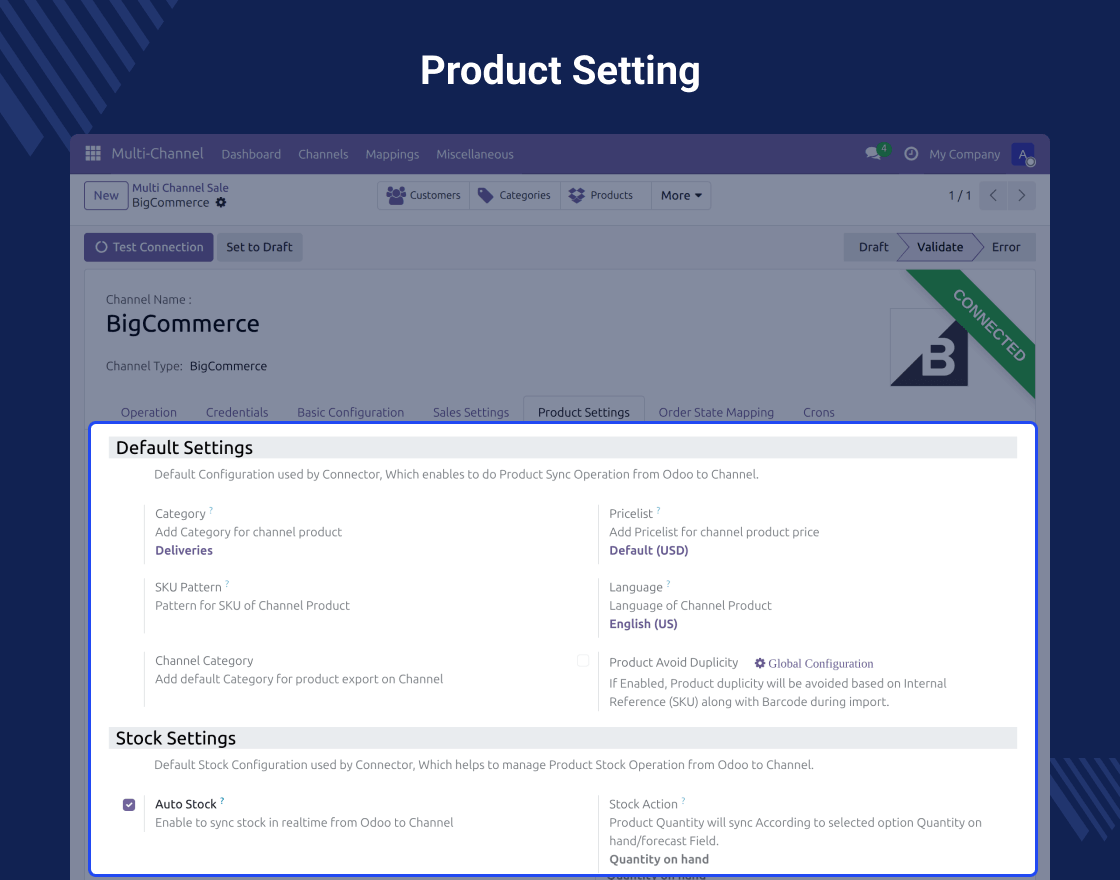The width and height of the screenshot is (1120, 880).
Task: Open the Products smart button
Action: click(x=606, y=195)
